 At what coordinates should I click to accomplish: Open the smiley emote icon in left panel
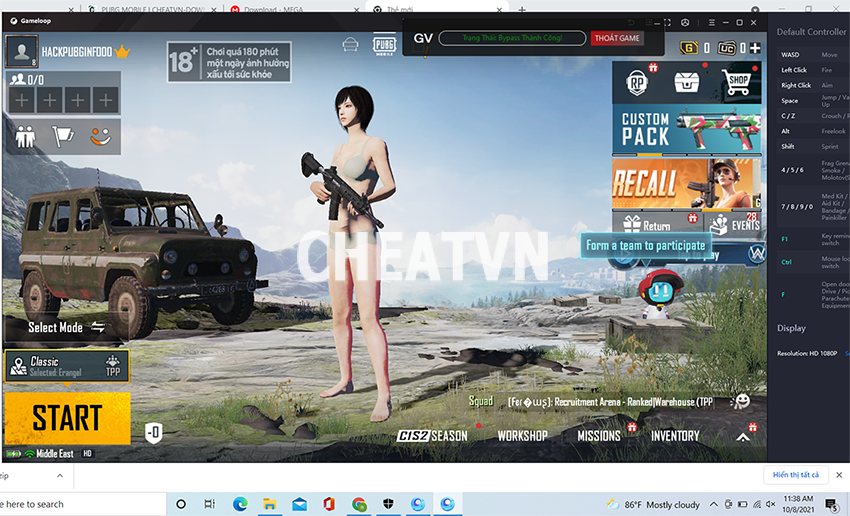point(101,137)
